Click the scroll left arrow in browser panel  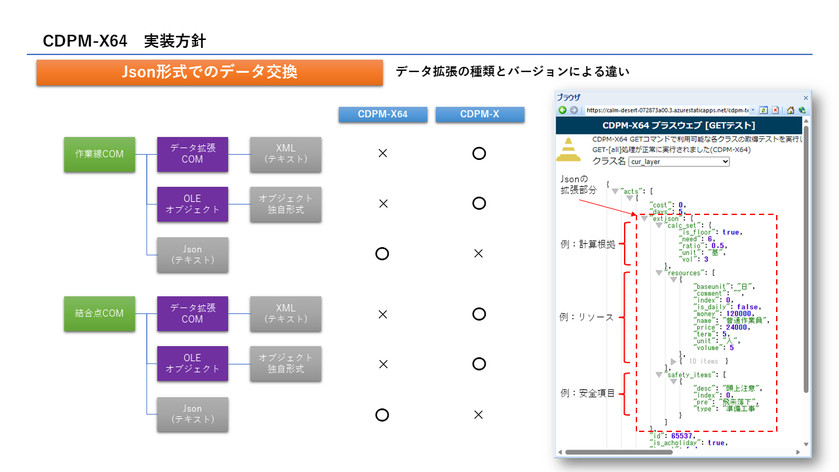click(560, 452)
